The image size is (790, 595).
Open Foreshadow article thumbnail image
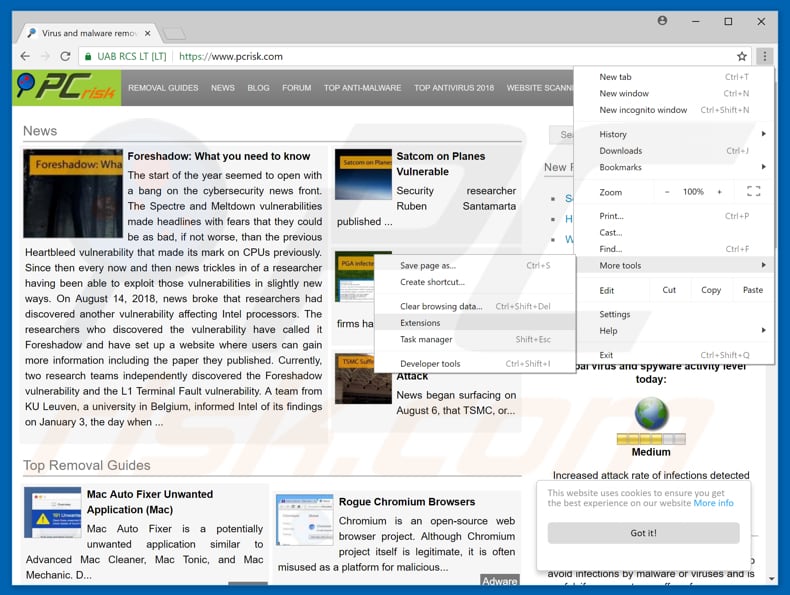point(73,193)
